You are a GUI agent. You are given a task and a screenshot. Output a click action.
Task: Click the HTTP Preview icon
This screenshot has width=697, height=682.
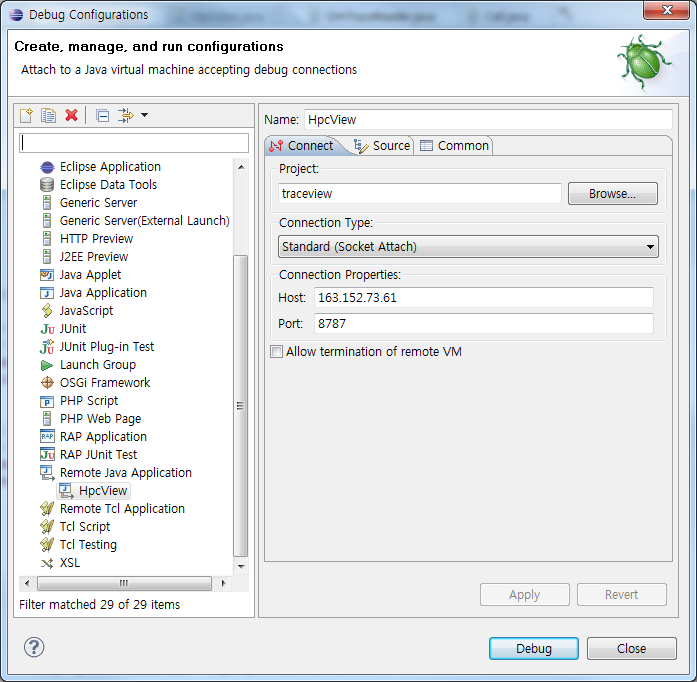(47, 239)
